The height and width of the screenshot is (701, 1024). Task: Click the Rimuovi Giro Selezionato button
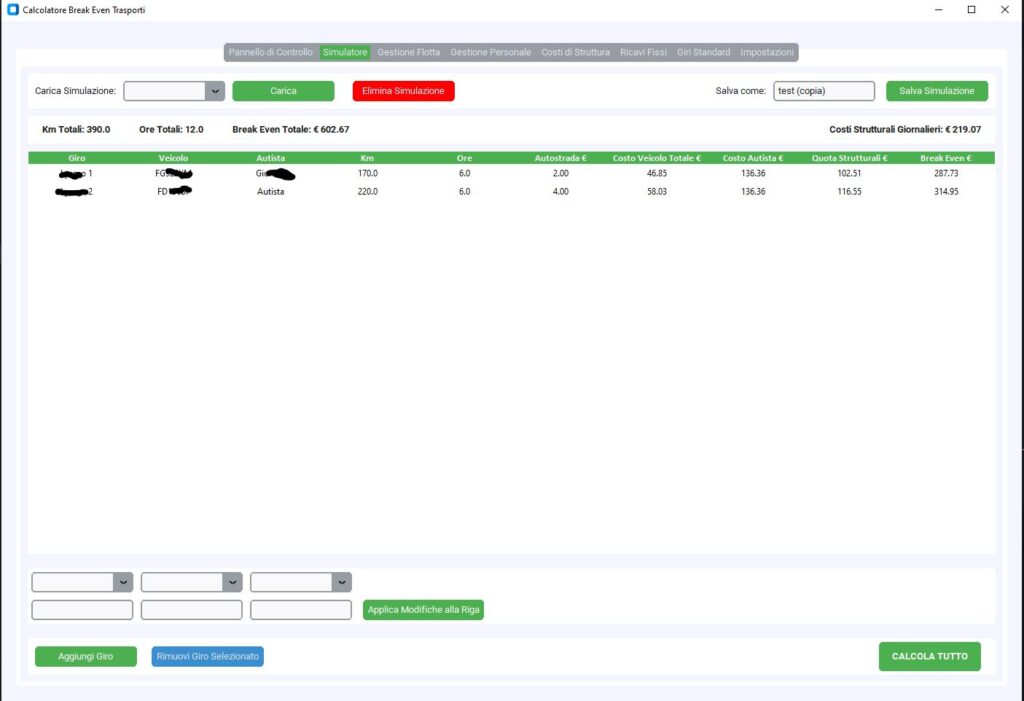(208, 657)
